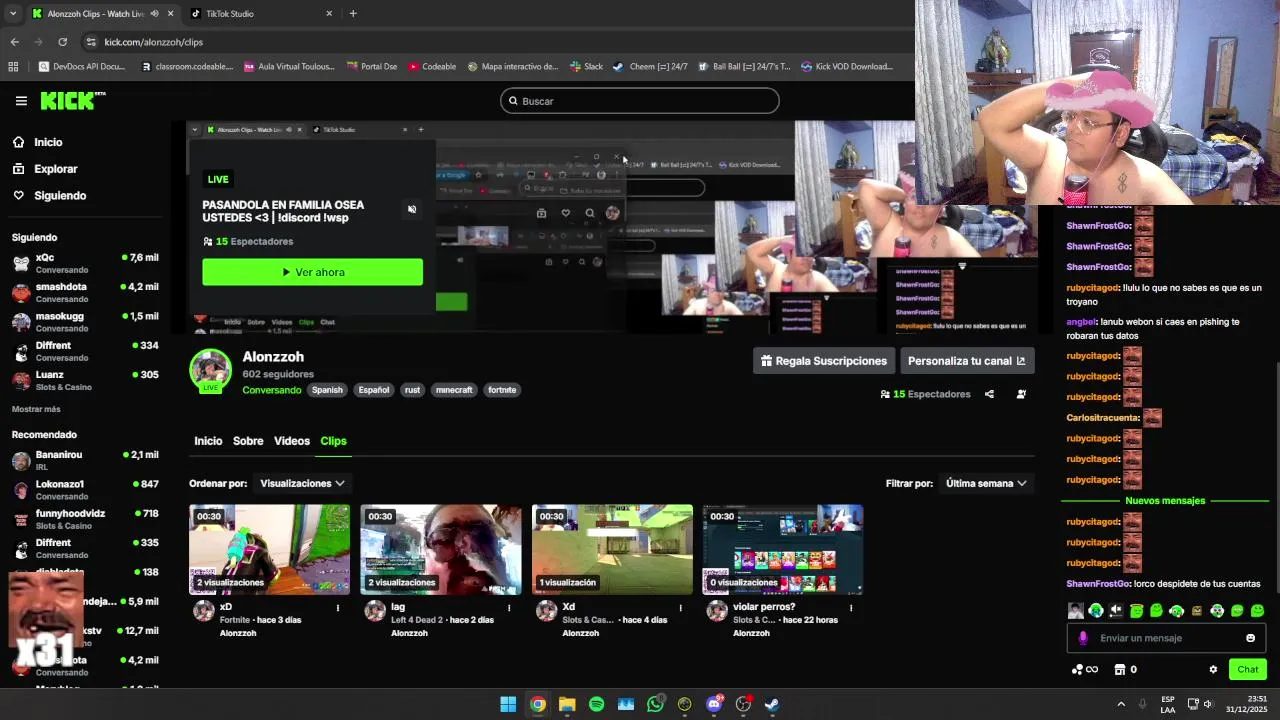Play the xD Fortnite clip thumbnail
This screenshot has width=1280, height=720.
click(x=270, y=549)
